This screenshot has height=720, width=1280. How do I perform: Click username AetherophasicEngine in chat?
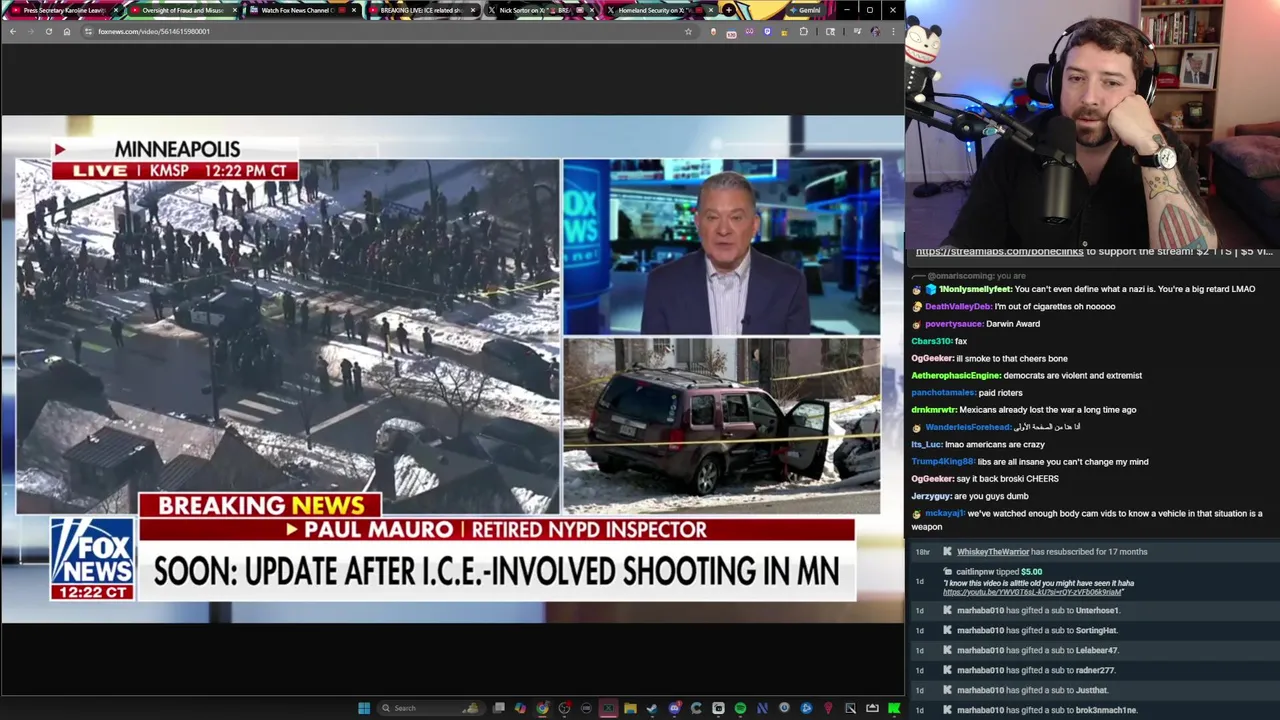click(x=956, y=375)
